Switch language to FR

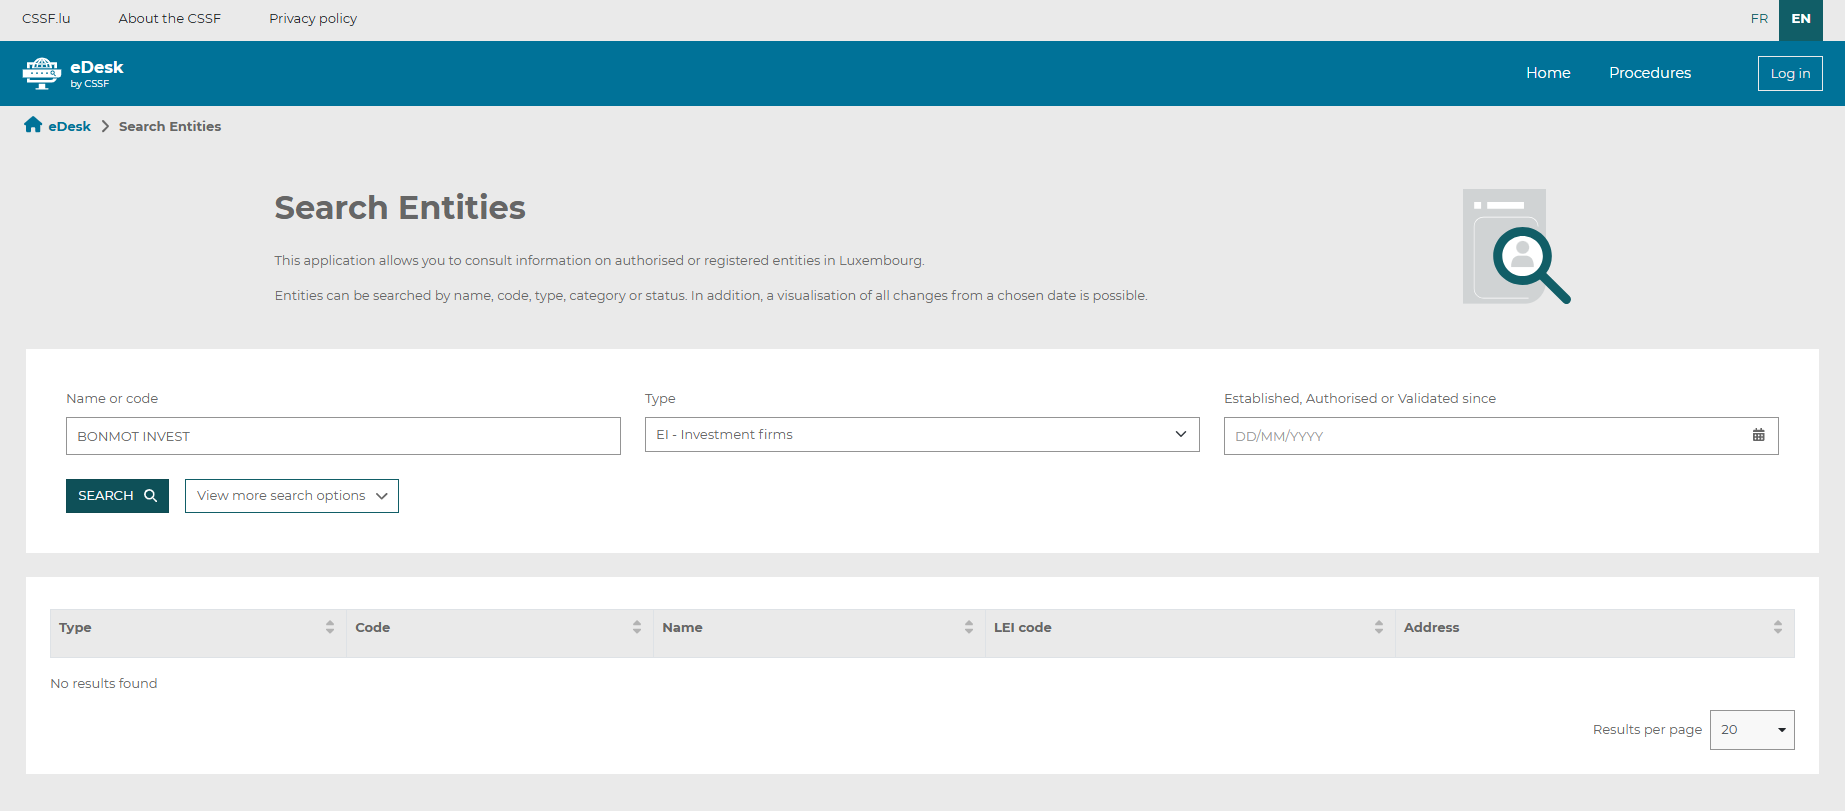tap(1759, 19)
